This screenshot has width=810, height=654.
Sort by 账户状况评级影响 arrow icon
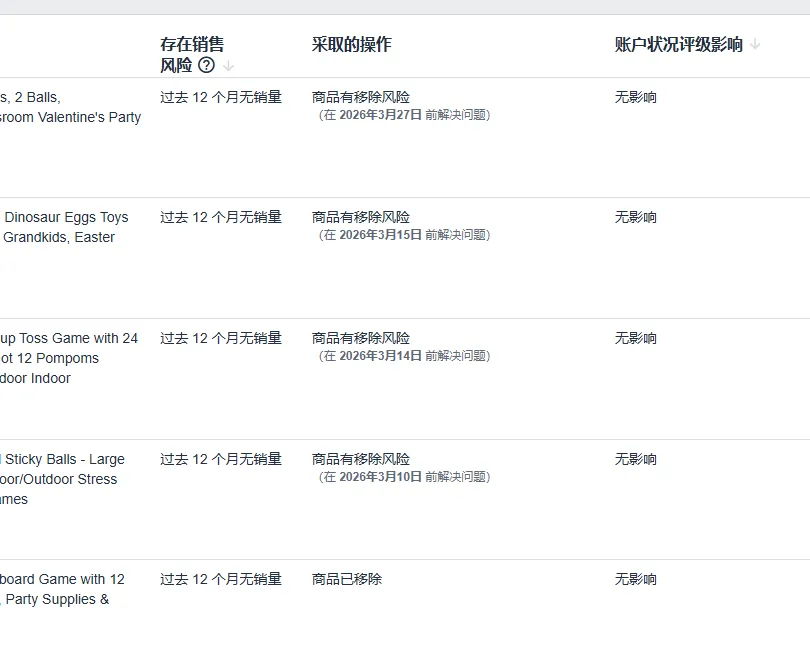coord(755,44)
